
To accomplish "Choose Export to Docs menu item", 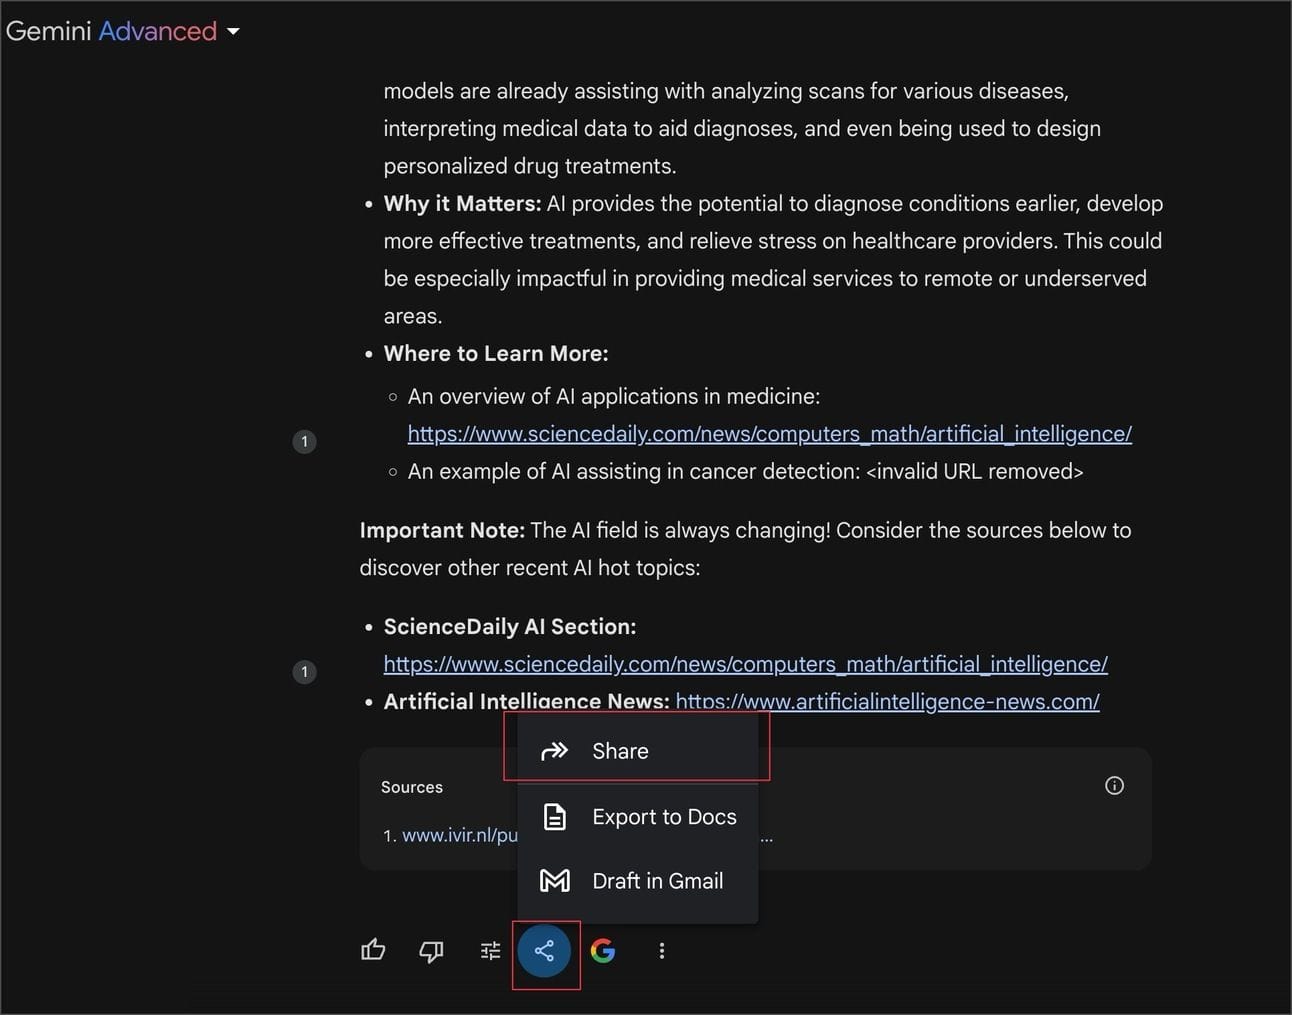I will 637,817.
